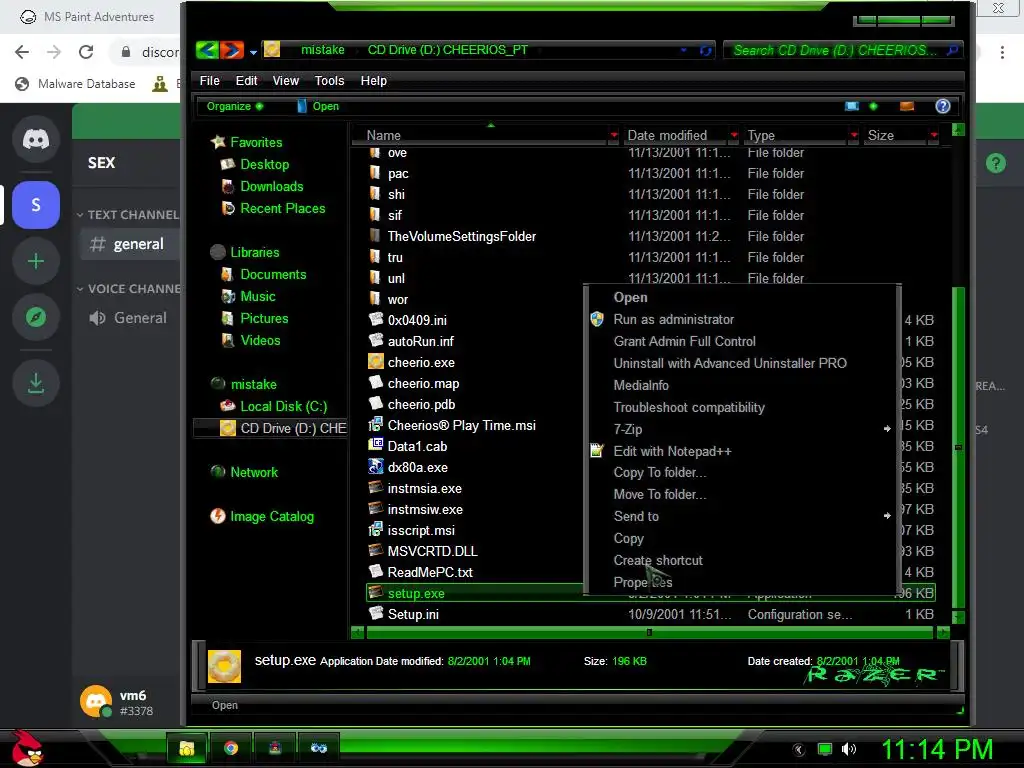Viewport: 1024px width, 768px height.
Task: Click the preview pane icon in toolbar
Action: [906, 106]
